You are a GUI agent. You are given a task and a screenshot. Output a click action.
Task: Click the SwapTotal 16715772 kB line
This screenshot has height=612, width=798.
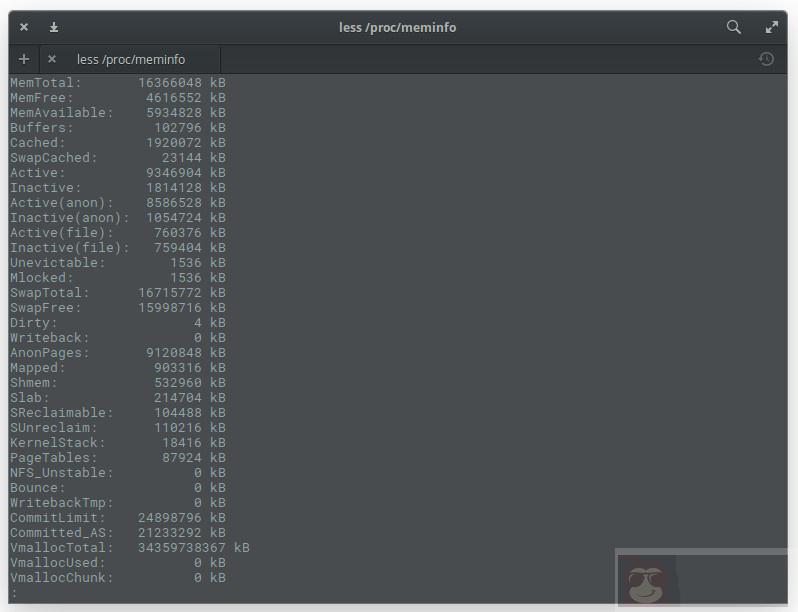pyautogui.click(x=118, y=293)
